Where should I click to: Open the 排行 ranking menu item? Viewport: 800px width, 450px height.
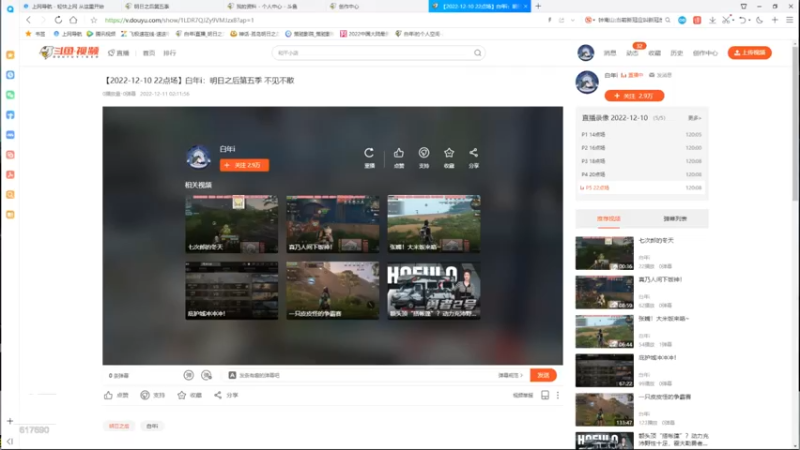[x=169, y=53]
